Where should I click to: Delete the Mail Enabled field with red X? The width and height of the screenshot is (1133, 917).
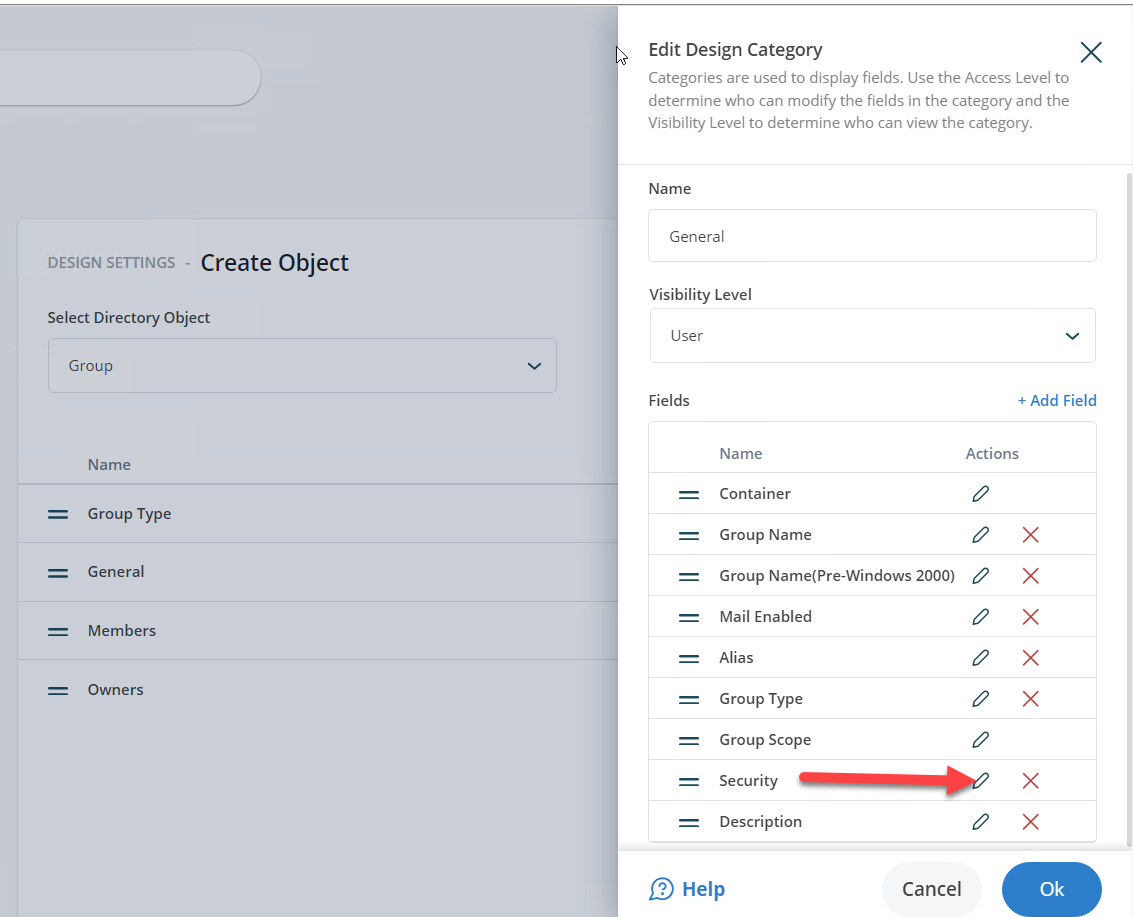tap(1030, 616)
